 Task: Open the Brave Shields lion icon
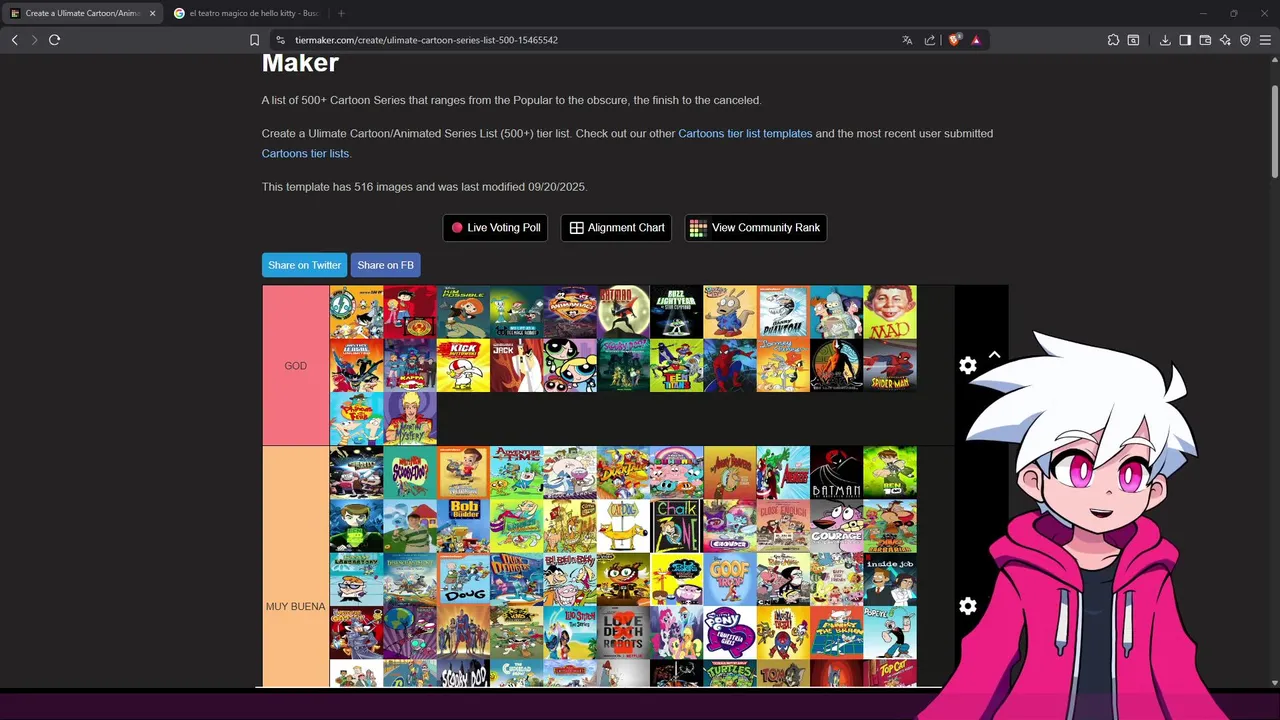[955, 40]
